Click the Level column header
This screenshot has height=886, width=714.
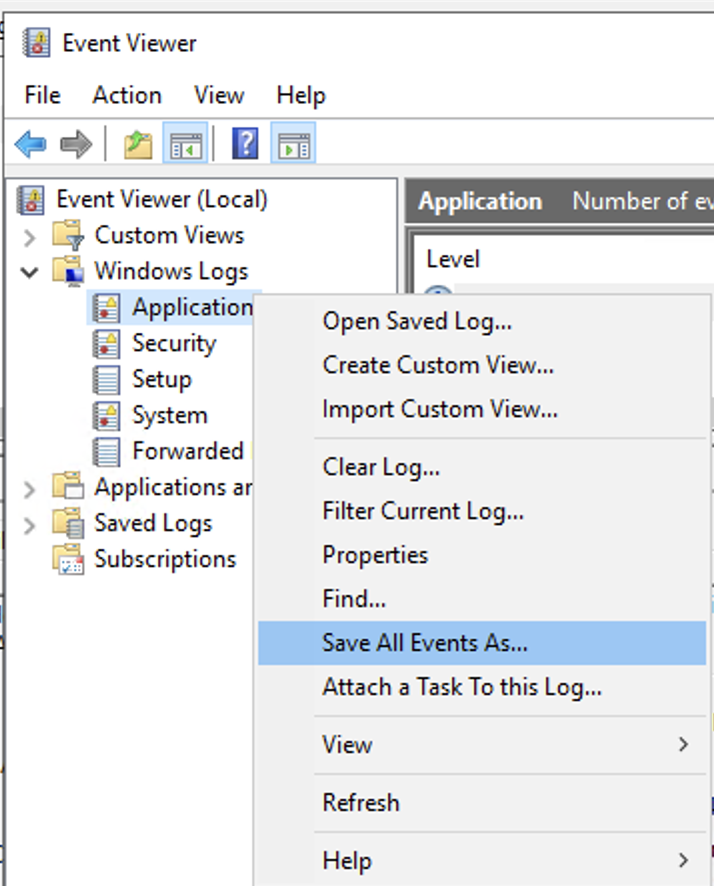(453, 260)
